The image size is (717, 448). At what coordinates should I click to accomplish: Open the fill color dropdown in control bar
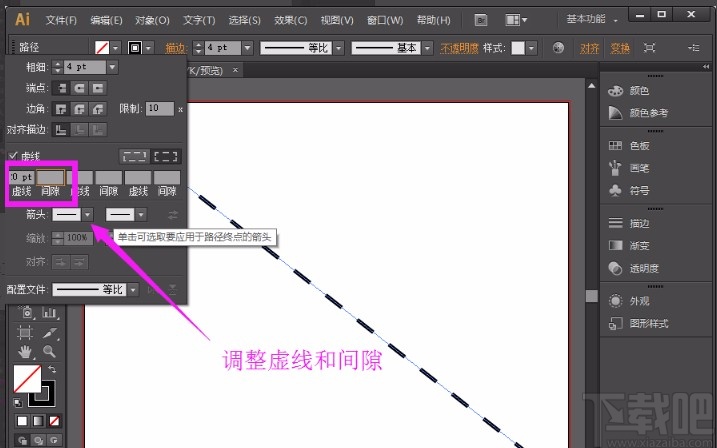[115, 48]
